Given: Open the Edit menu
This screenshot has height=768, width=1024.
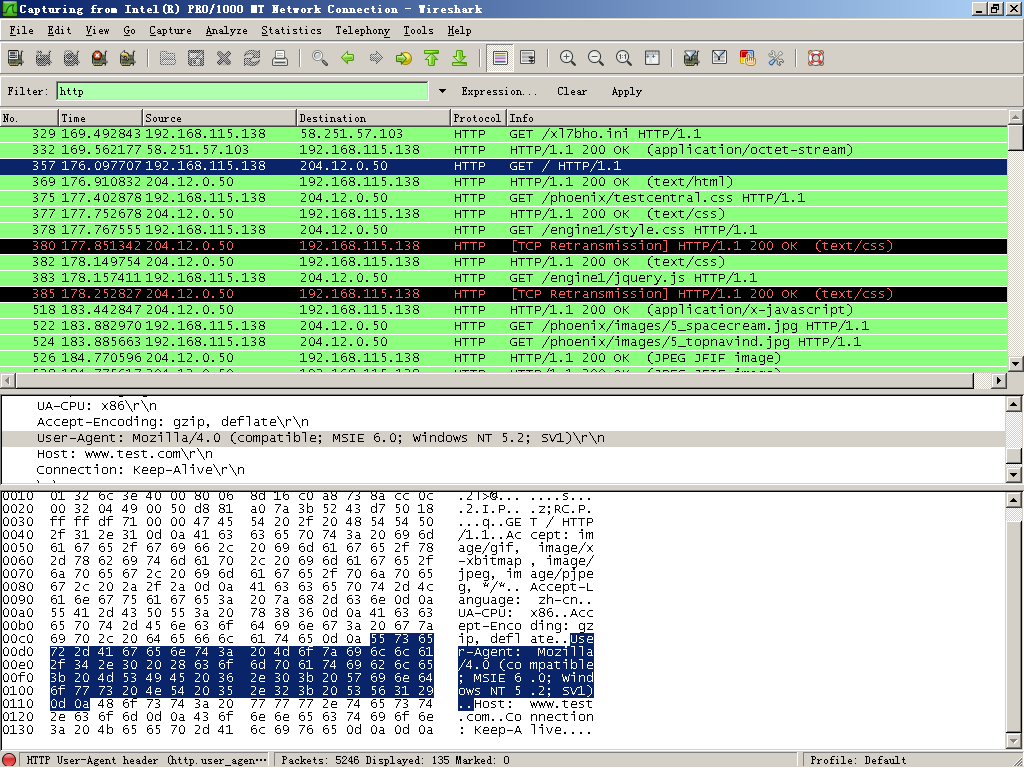Looking at the screenshot, I should 59,31.
